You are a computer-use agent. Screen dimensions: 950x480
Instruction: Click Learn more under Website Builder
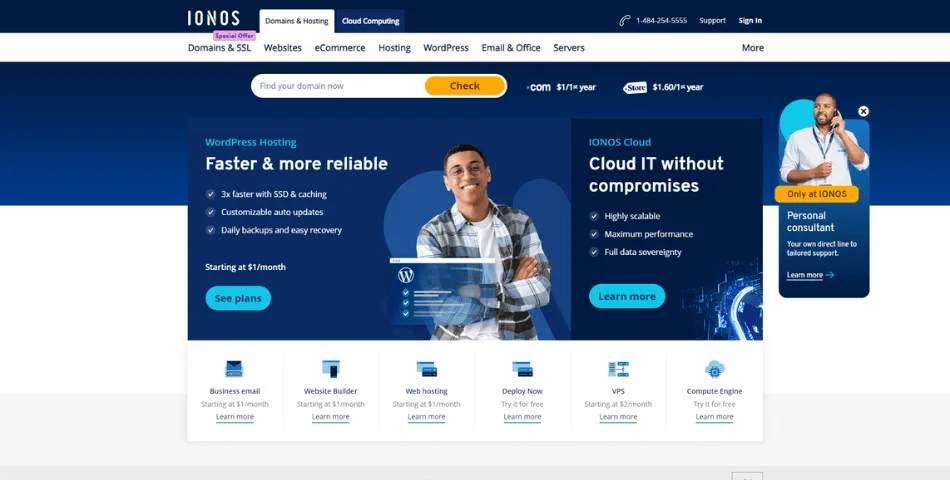[330, 417]
